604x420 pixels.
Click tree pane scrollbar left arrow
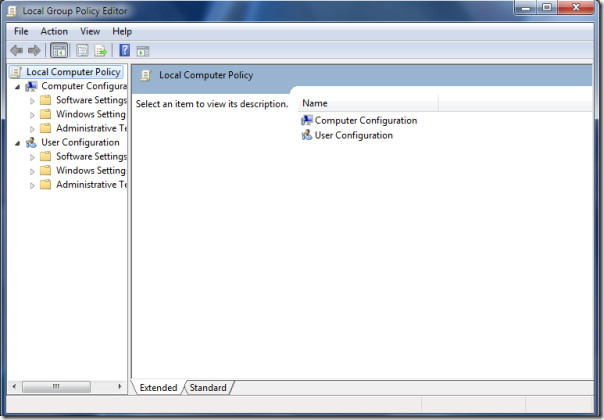pos(14,386)
